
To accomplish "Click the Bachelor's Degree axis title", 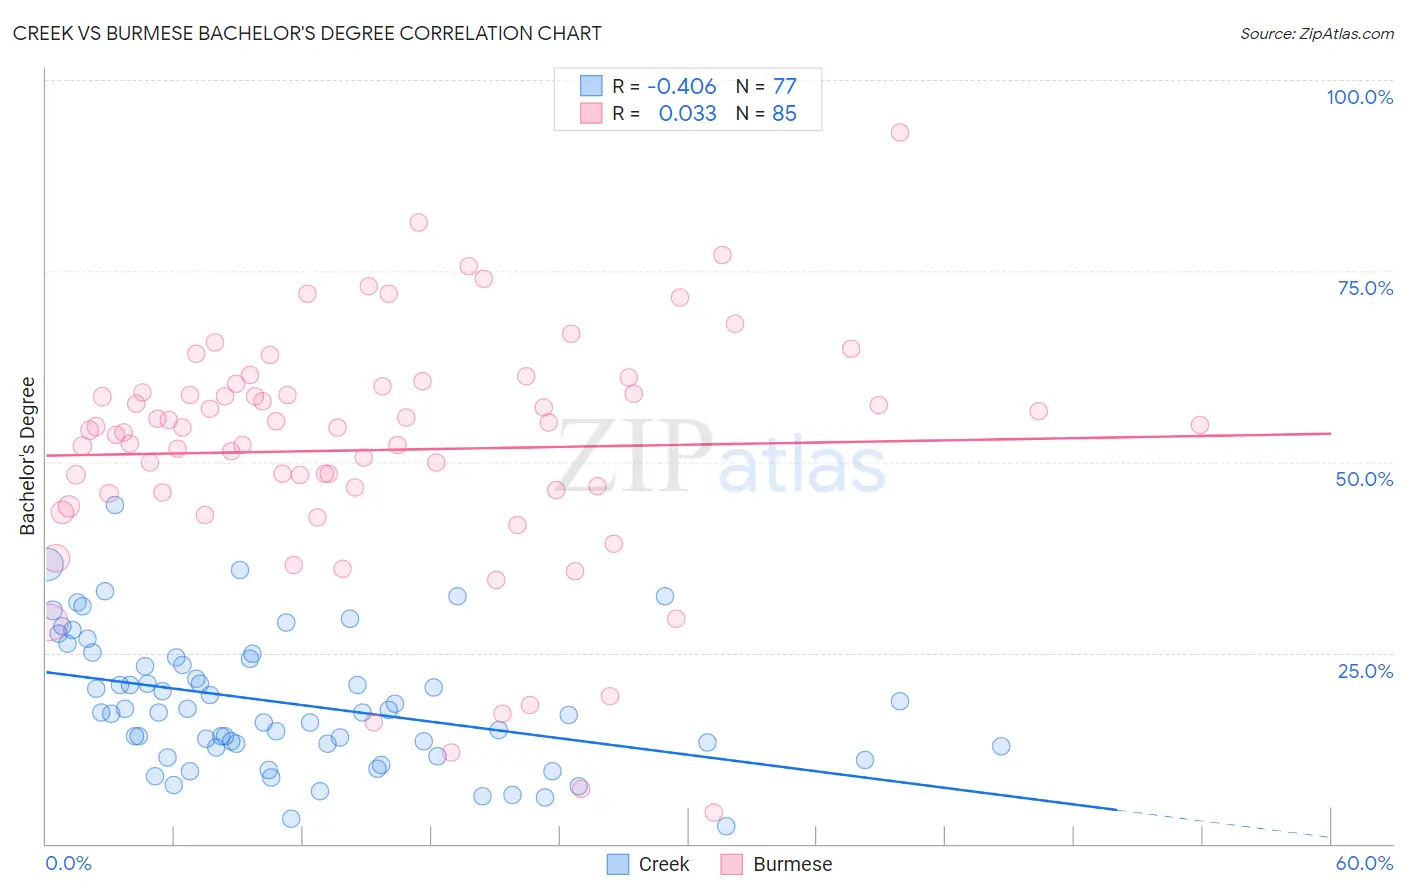I will 28,456.
